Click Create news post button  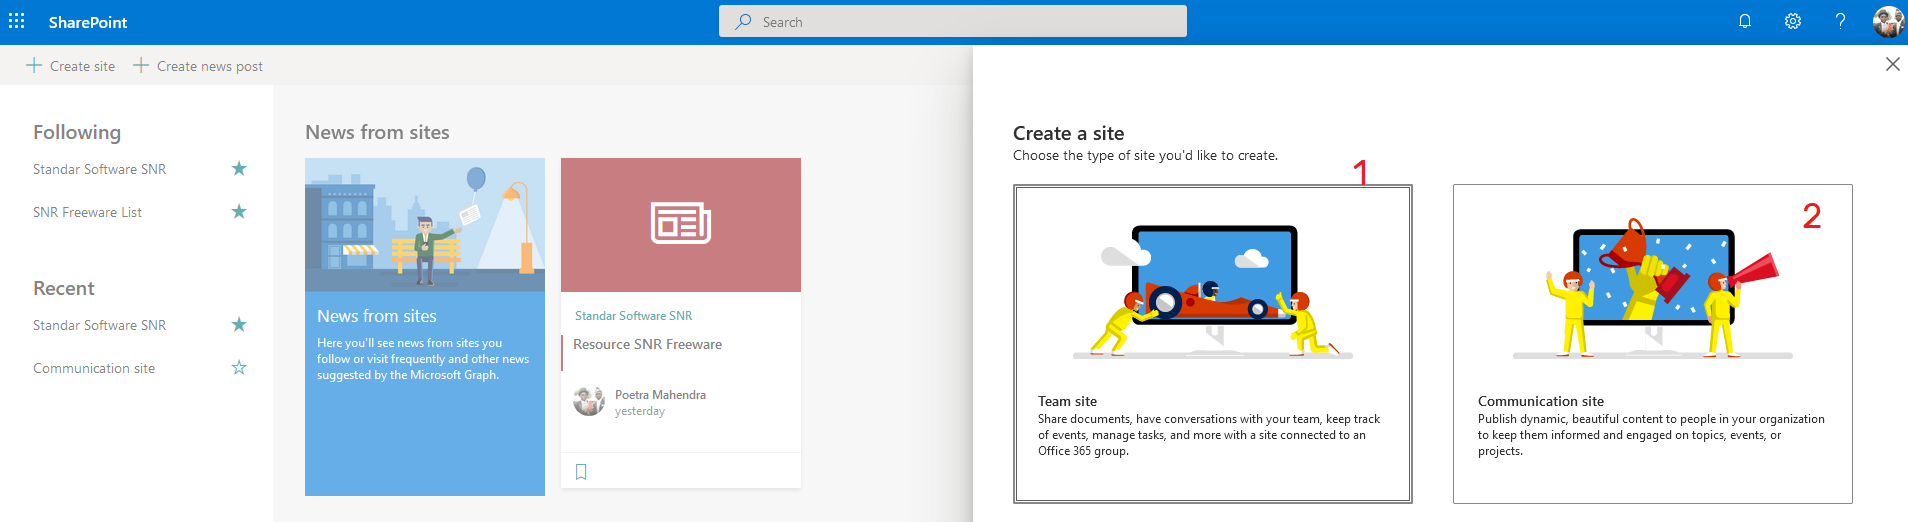click(x=198, y=66)
